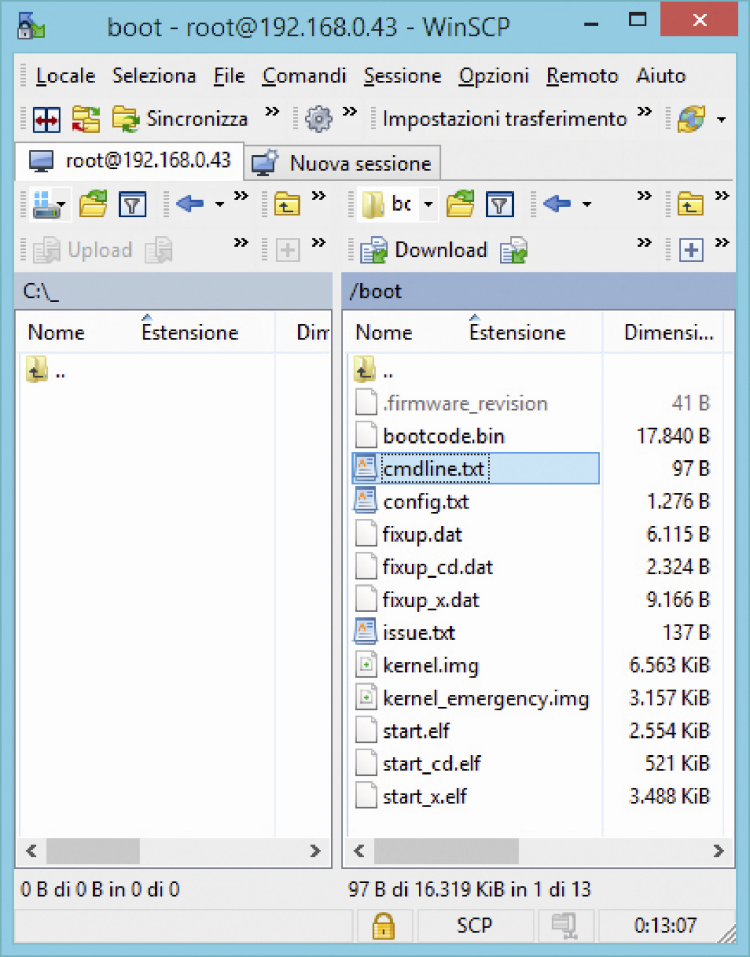Select the config.txt file

point(426,502)
